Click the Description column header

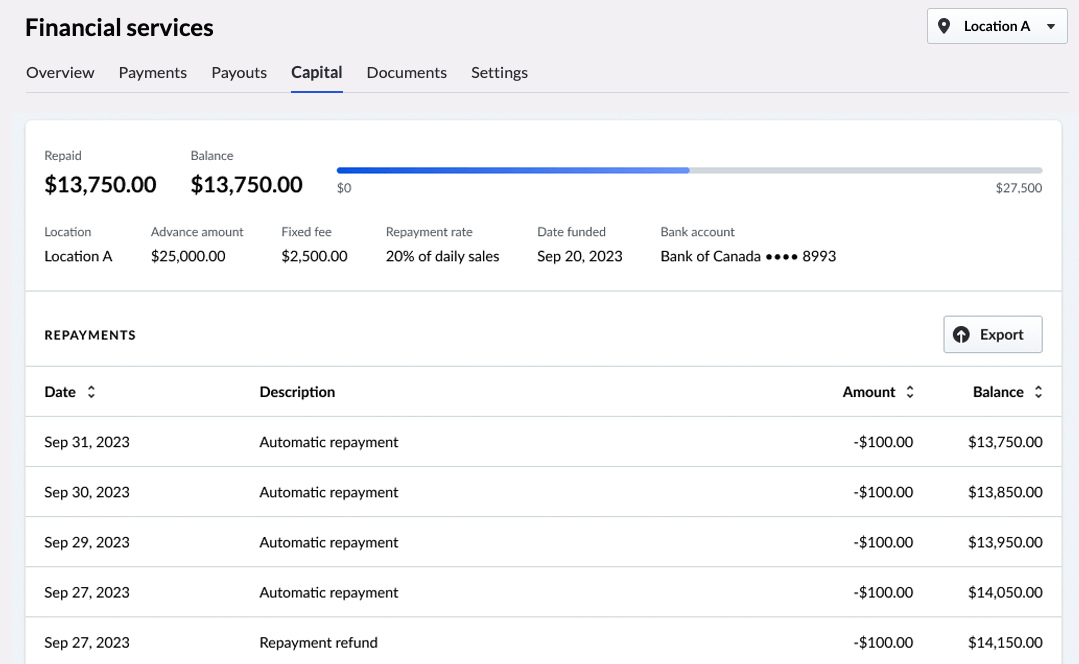[297, 392]
